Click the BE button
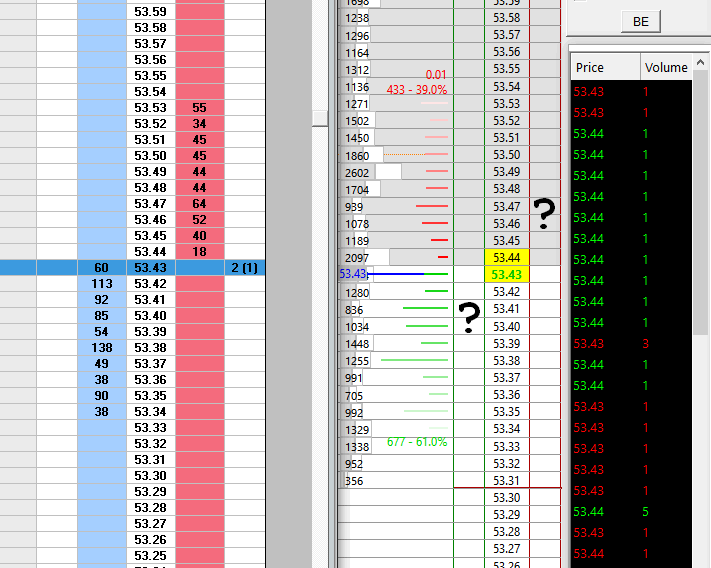This screenshot has height=568, width=711. [x=640, y=22]
